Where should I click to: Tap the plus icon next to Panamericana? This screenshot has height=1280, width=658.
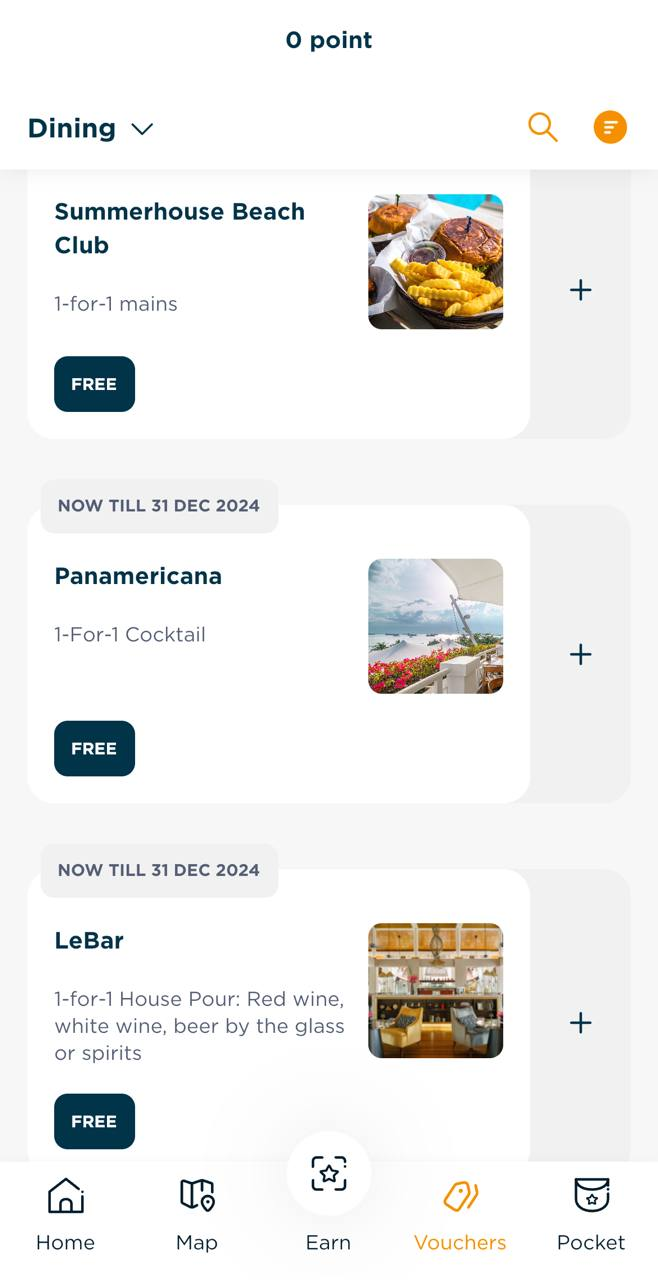580,654
